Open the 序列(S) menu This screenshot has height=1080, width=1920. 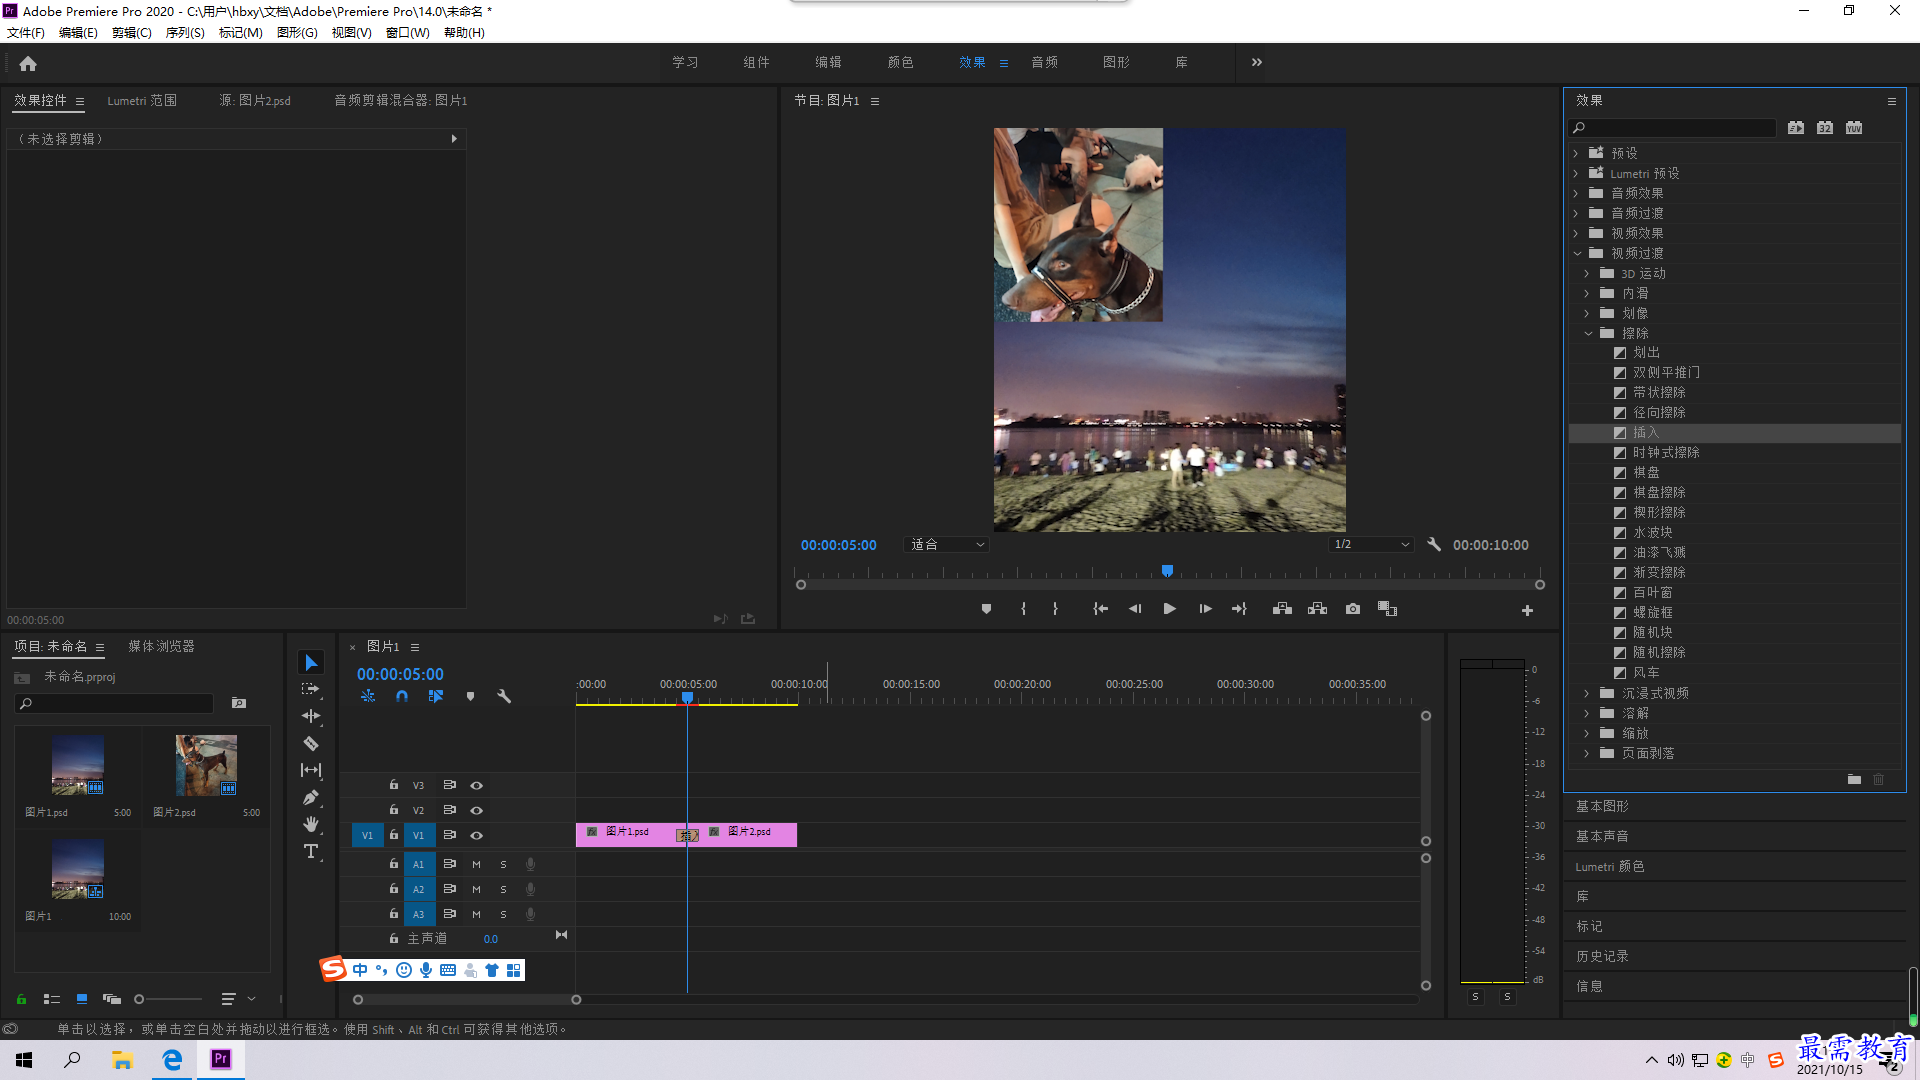point(185,32)
